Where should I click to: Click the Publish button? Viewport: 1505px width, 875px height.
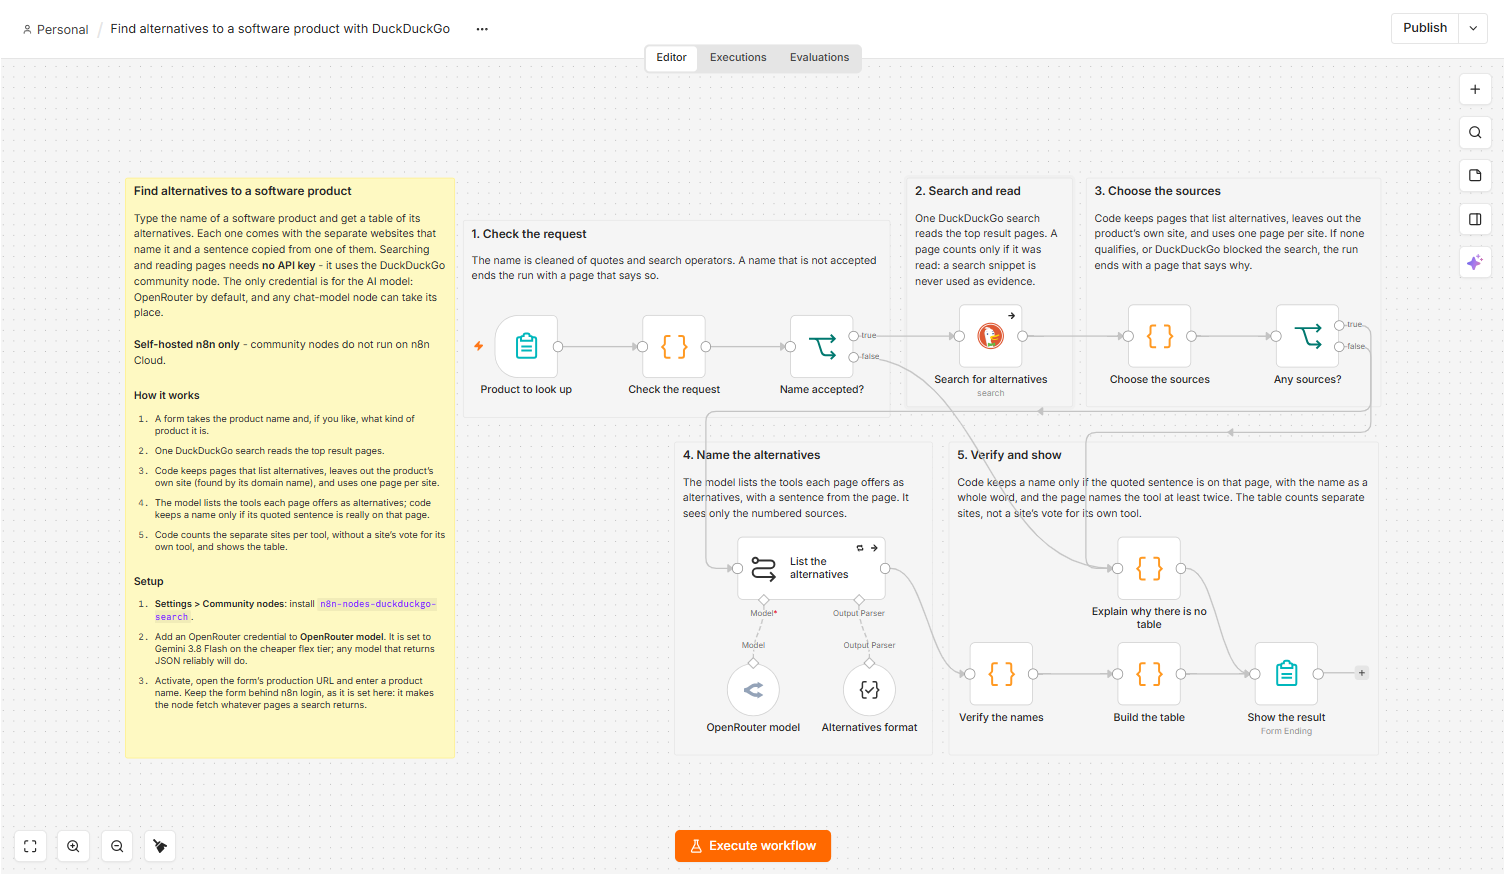(1425, 28)
